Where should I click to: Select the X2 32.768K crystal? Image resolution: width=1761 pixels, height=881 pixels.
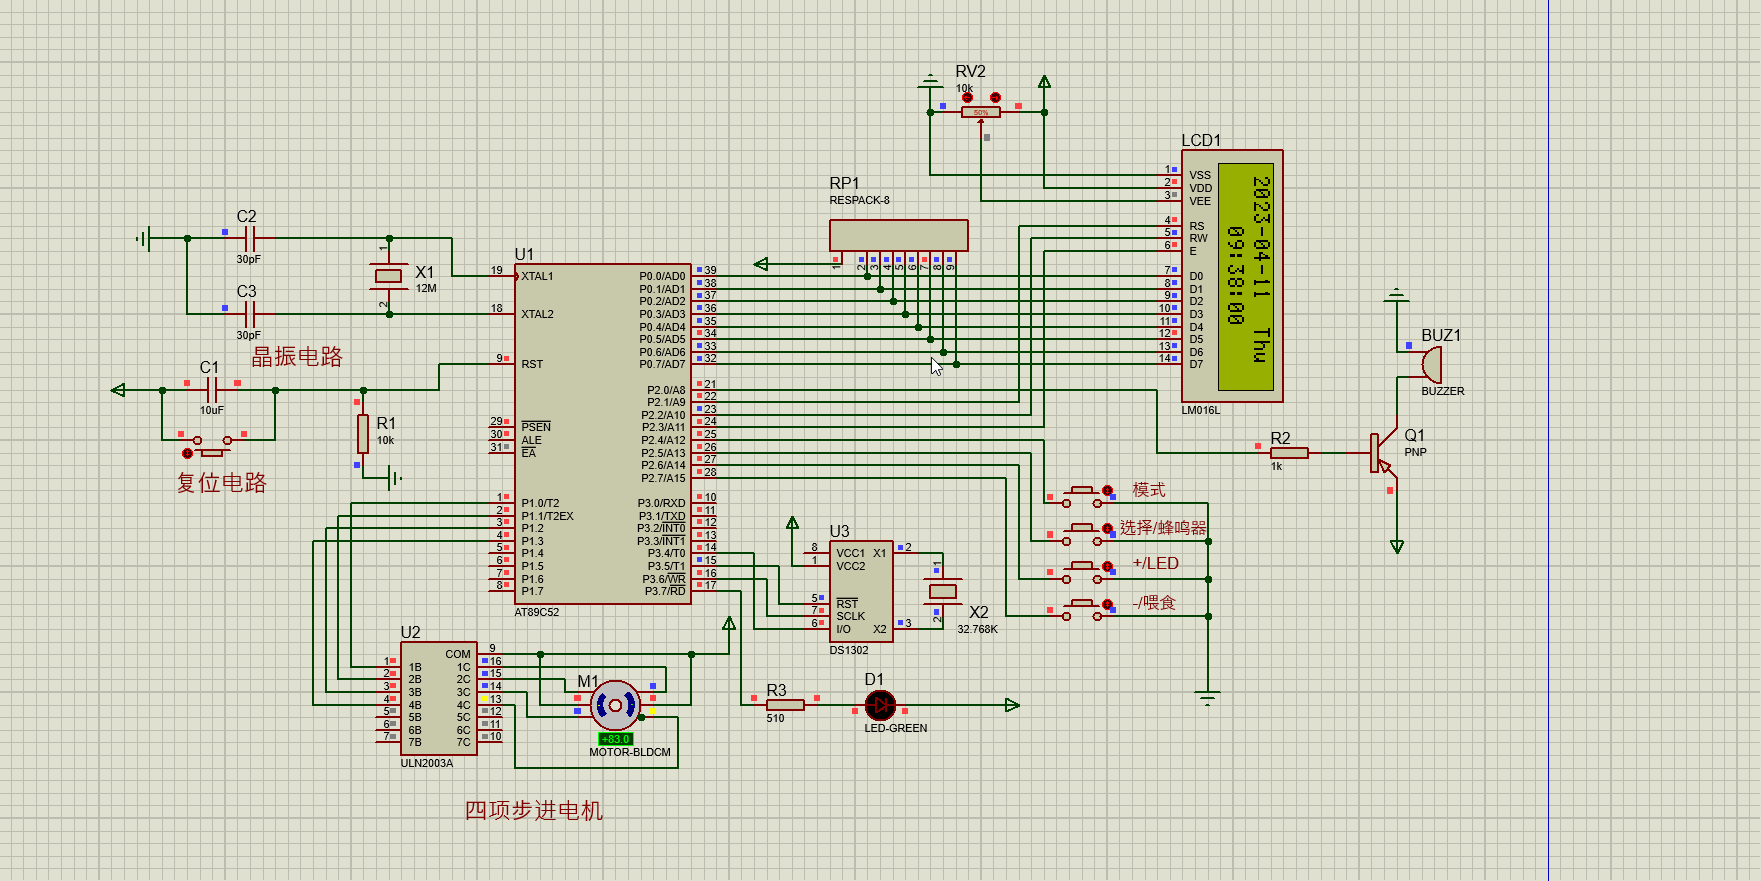pos(942,591)
